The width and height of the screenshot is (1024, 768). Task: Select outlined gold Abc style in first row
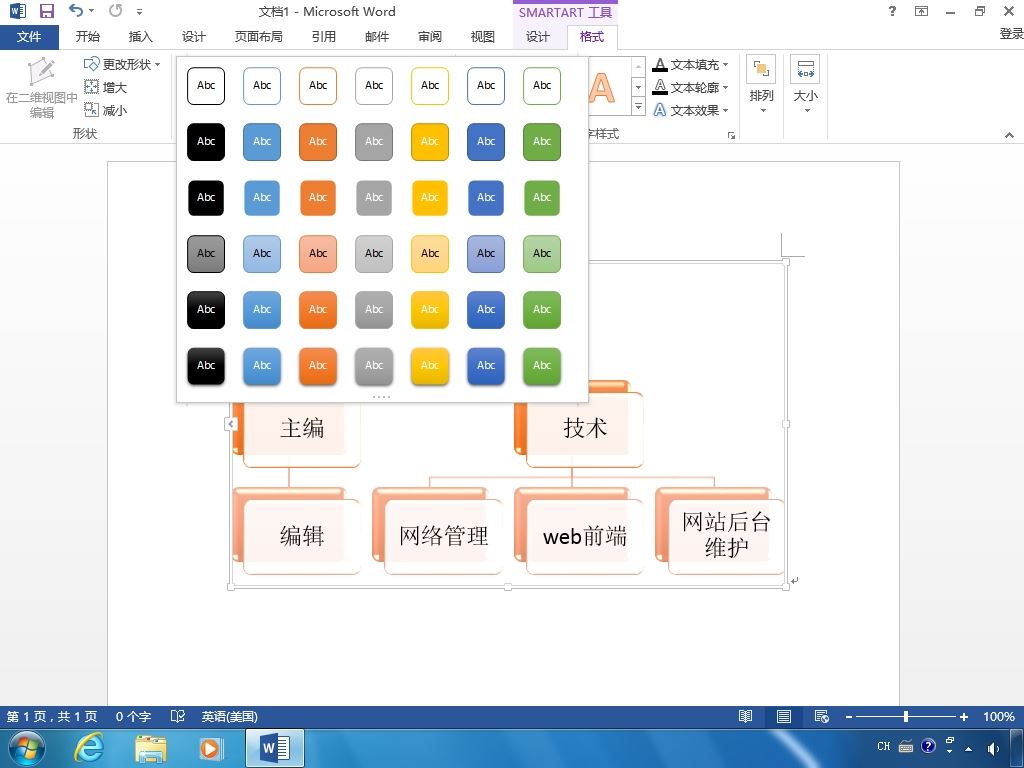click(430, 86)
